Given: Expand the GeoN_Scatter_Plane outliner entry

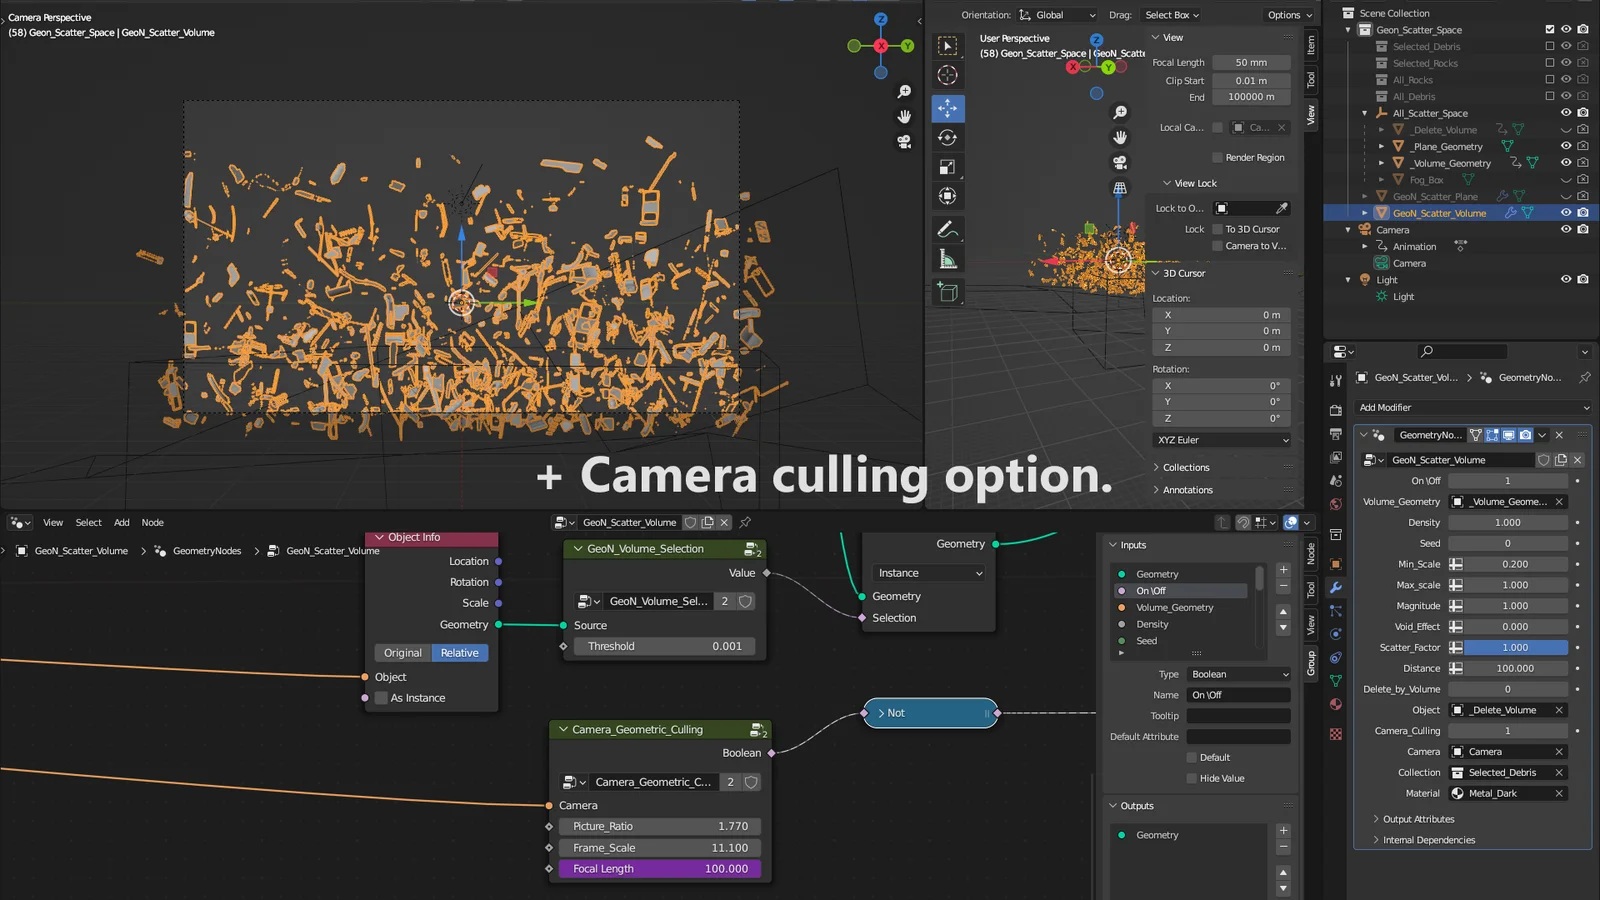Looking at the screenshot, I should [x=1366, y=197].
